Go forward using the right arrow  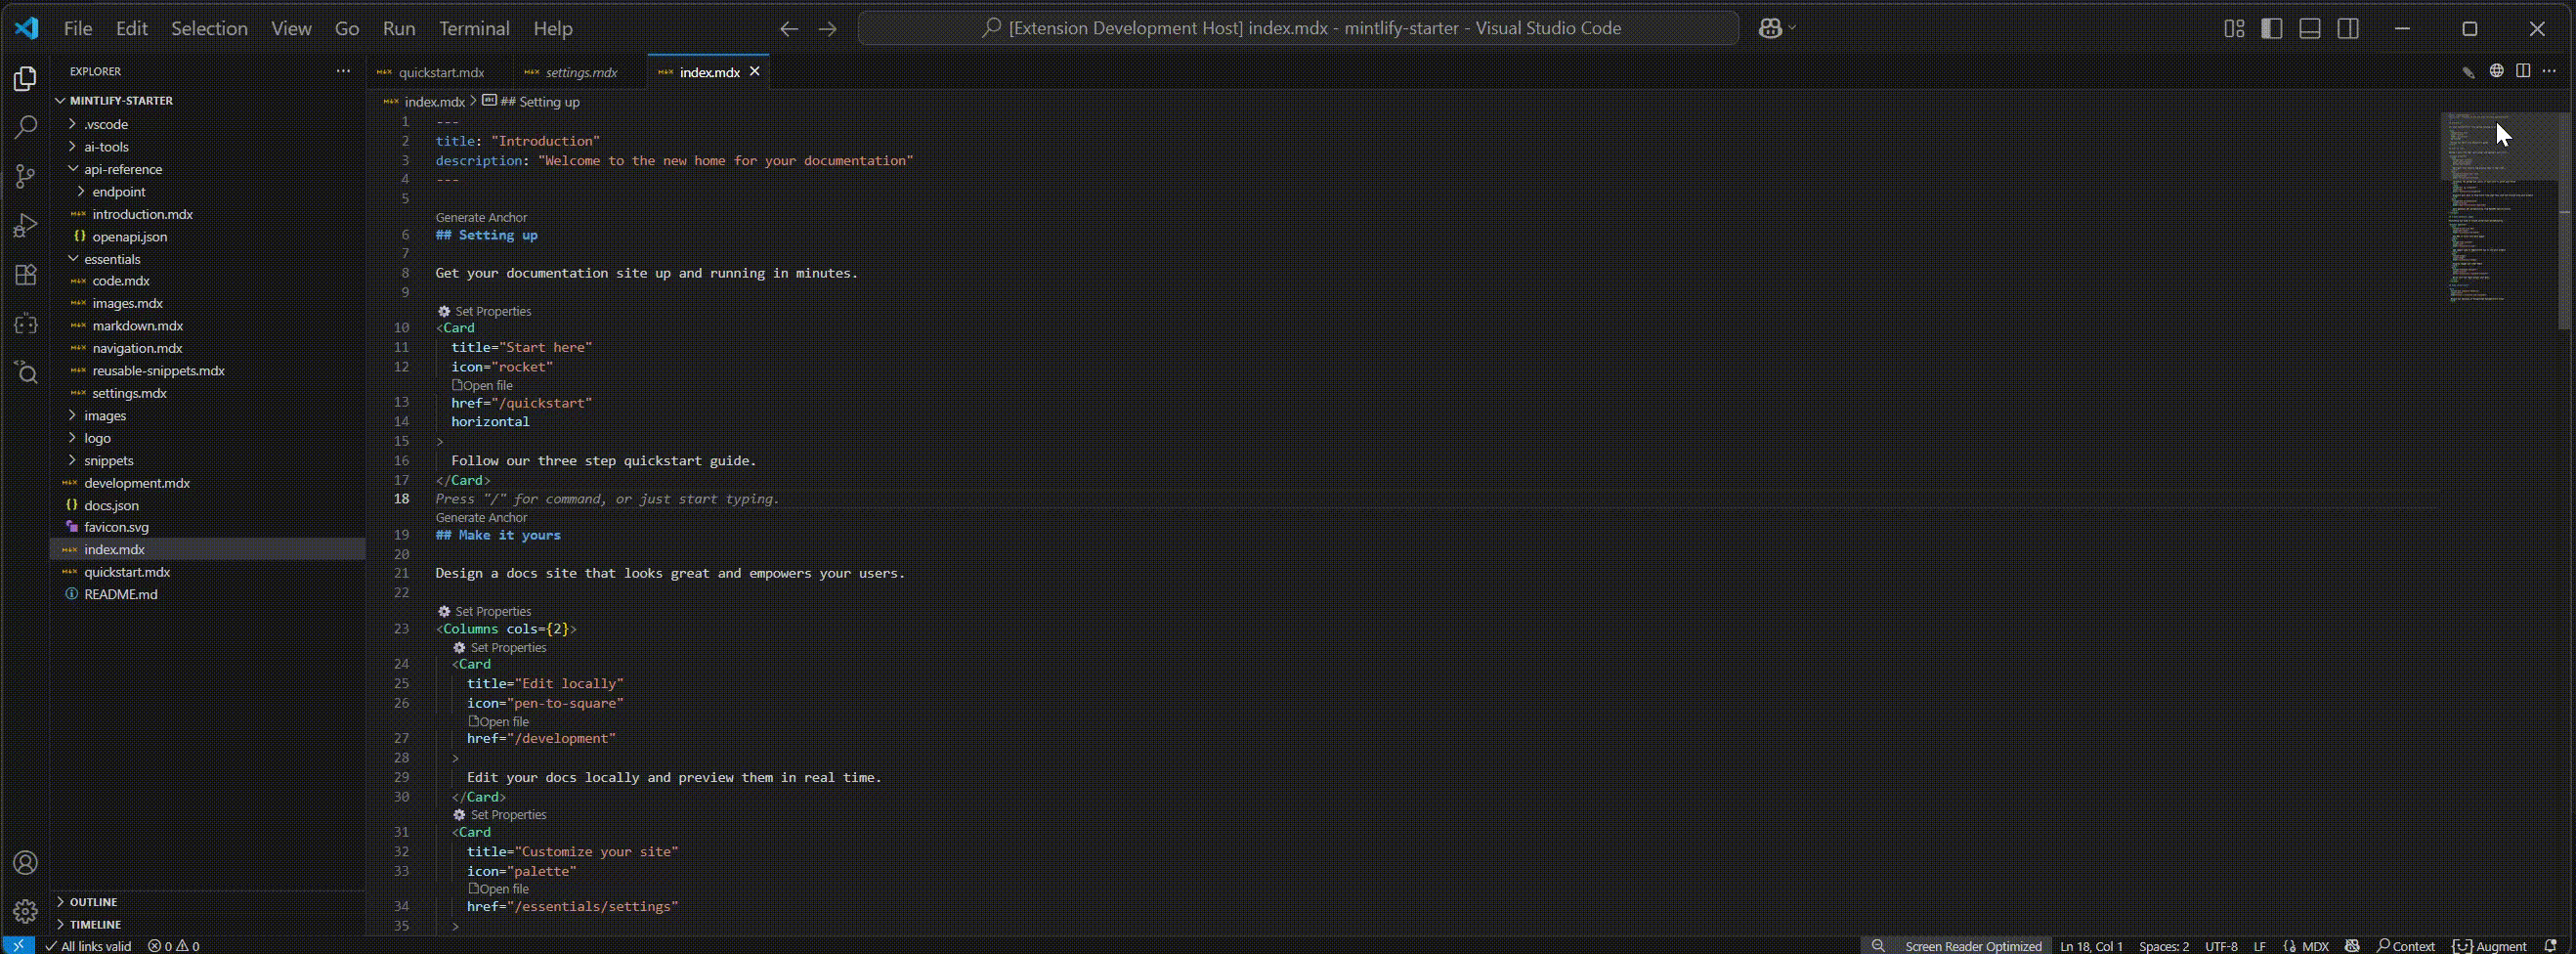[827, 29]
